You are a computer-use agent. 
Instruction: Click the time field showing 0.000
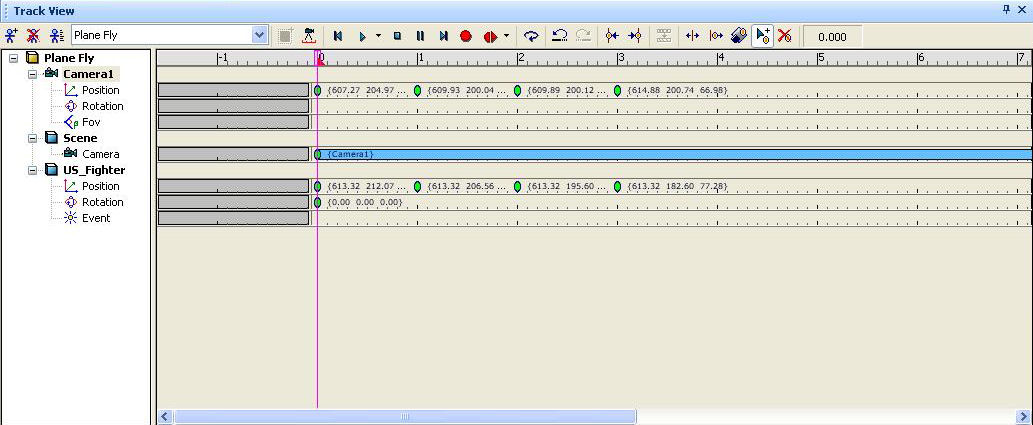pyautogui.click(x=832, y=37)
